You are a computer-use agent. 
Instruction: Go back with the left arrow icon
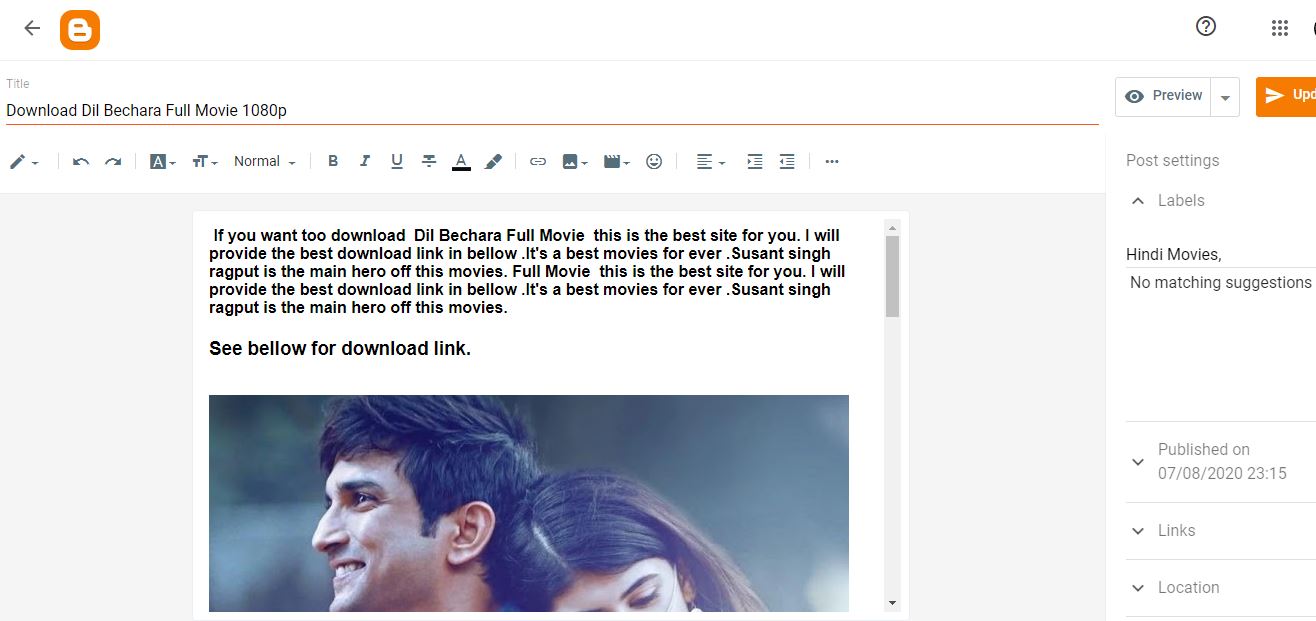pos(32,28)
